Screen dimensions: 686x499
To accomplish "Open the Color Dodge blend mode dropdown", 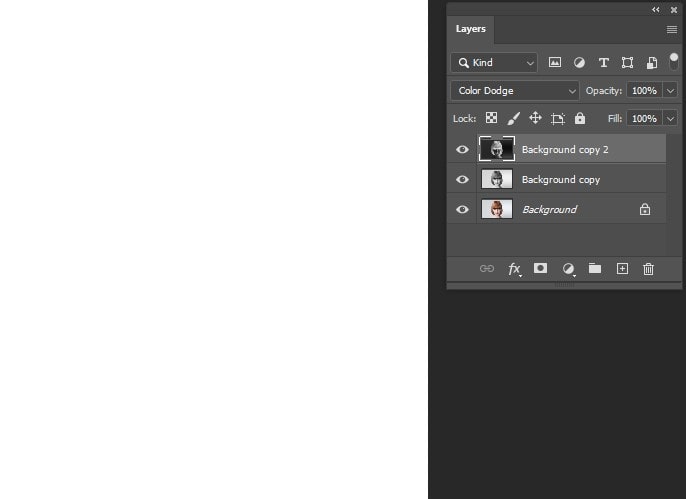I will click(x=515, y=91).
